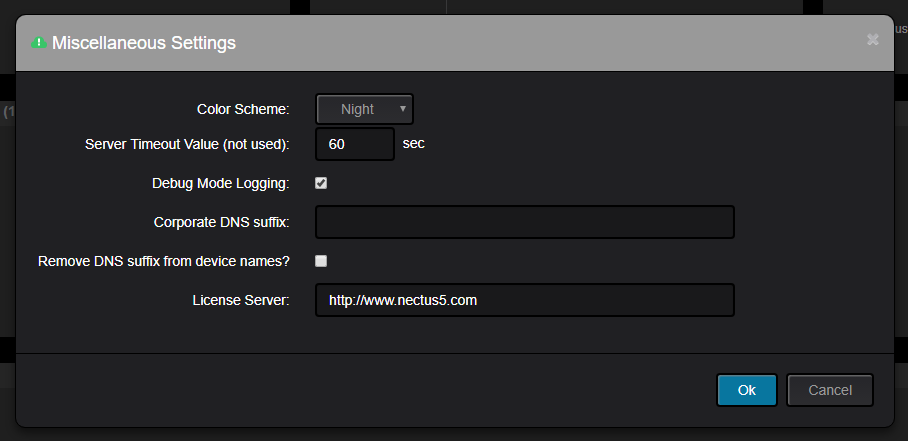908x441 pixels.
Task: Click into the Corporate DNS suffix field
Action: [x=525, y=222]
